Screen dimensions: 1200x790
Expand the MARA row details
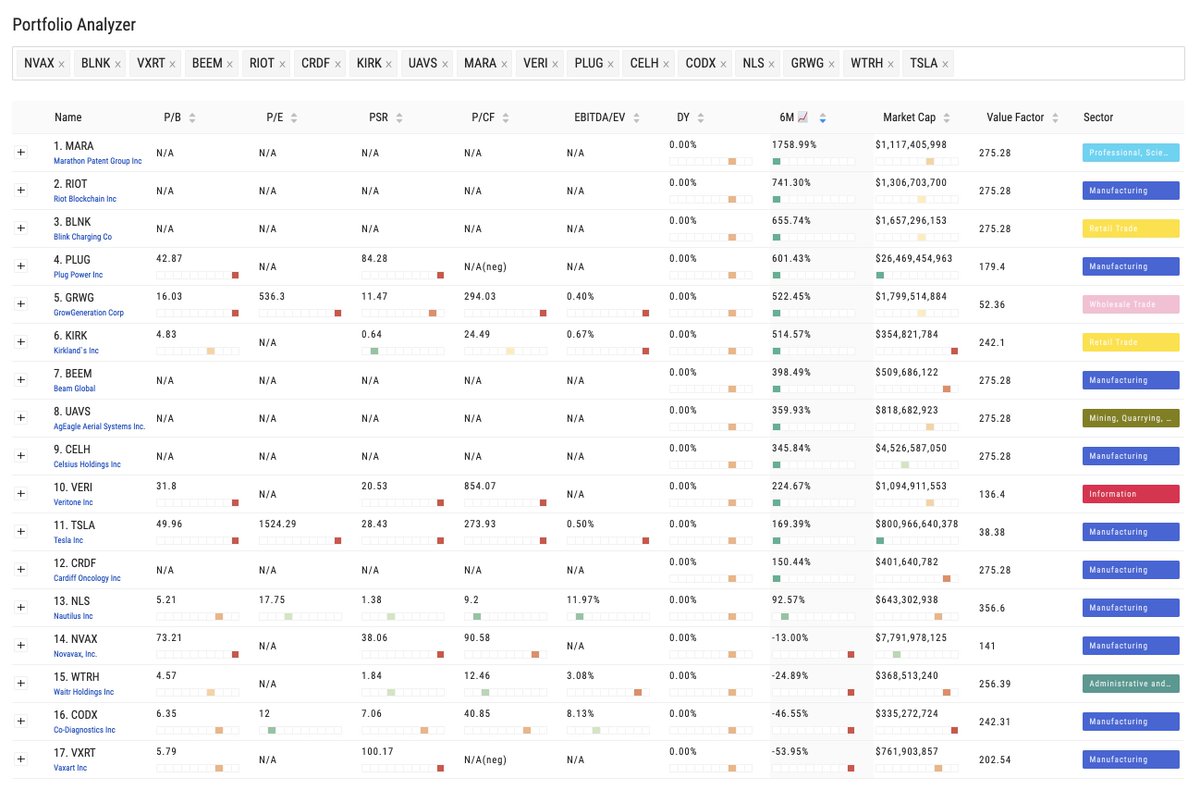pyautogui.click(x=21, y=152)
